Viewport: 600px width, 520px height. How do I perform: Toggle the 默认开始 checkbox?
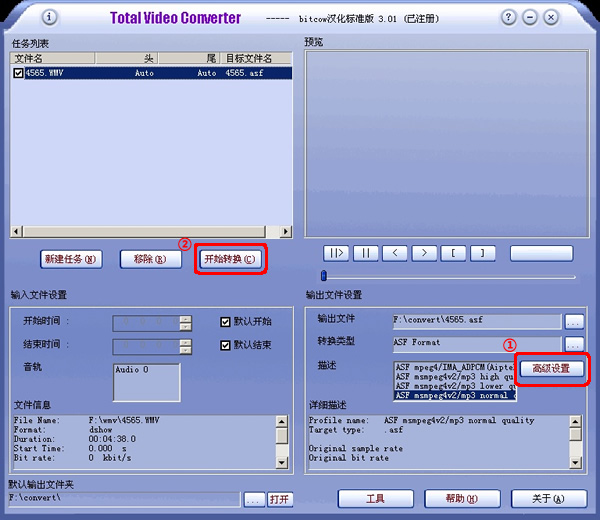click(226, 322)
